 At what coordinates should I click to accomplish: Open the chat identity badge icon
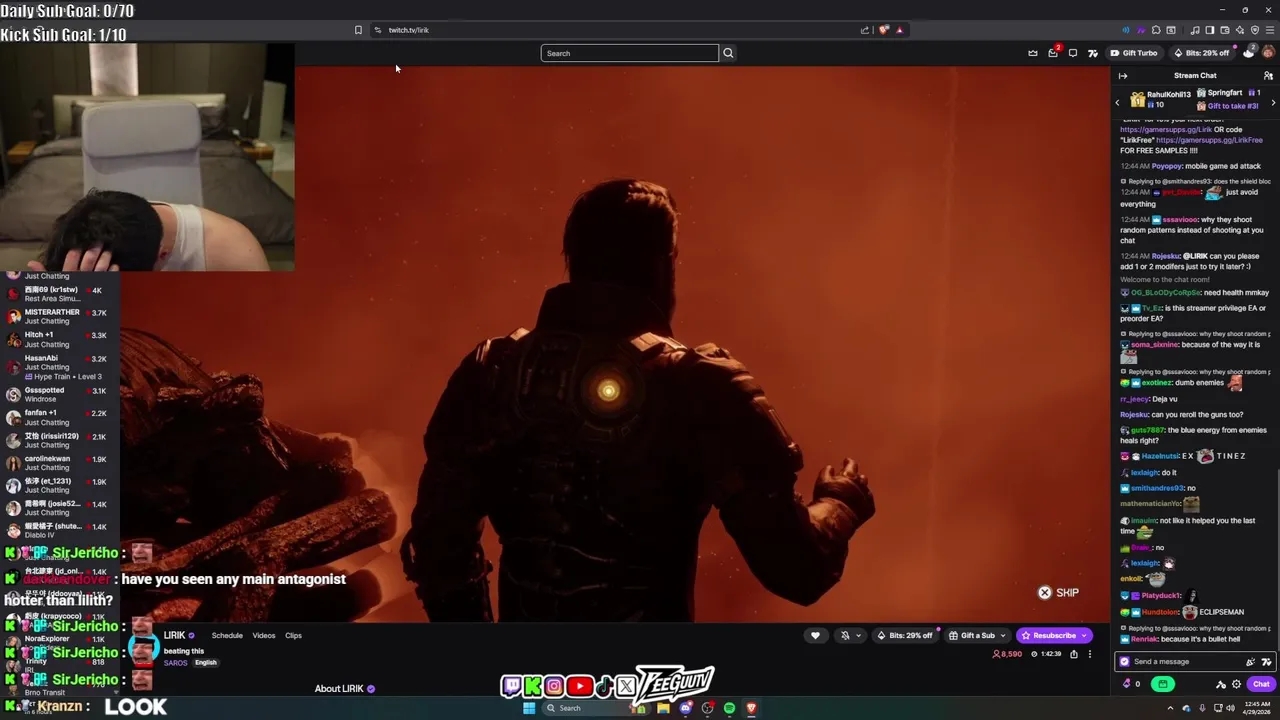point(1124,662)
